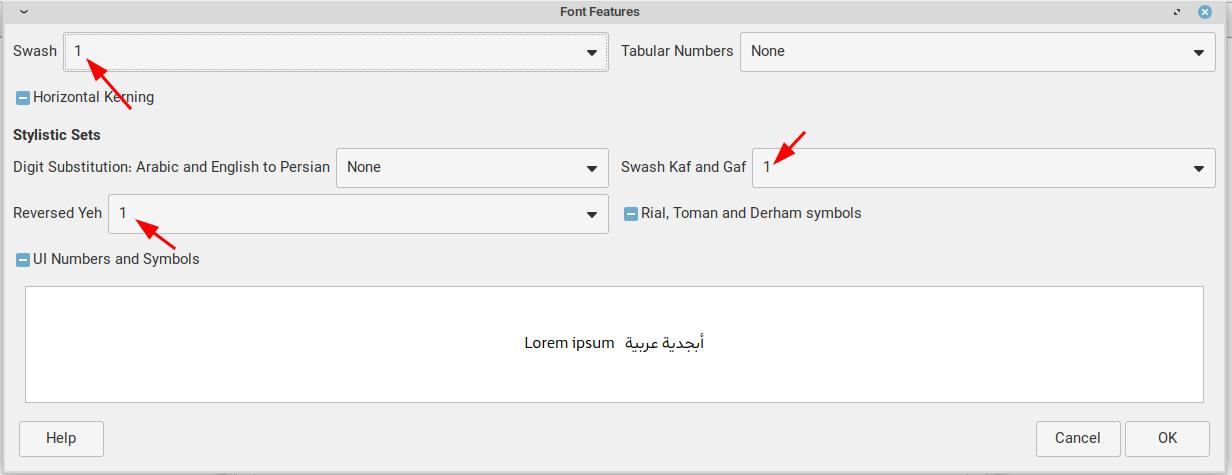This screenshot has height=475, width=1232.
Task: Expand the Reversed Yeh dropdown
Action: pos(358,214)
